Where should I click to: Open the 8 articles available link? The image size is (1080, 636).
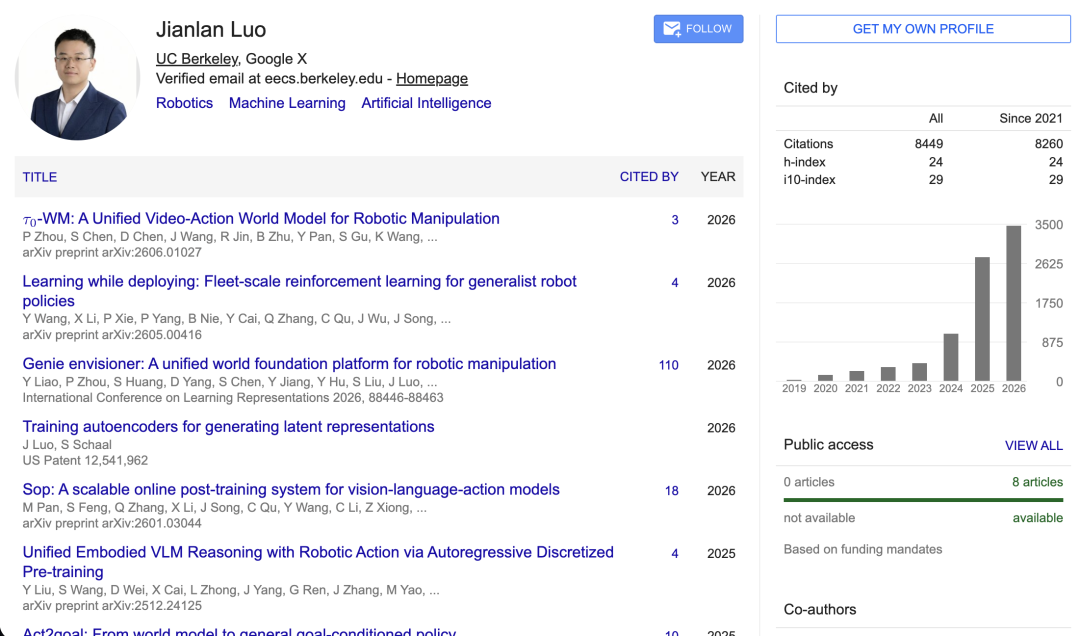point(1037,482)
